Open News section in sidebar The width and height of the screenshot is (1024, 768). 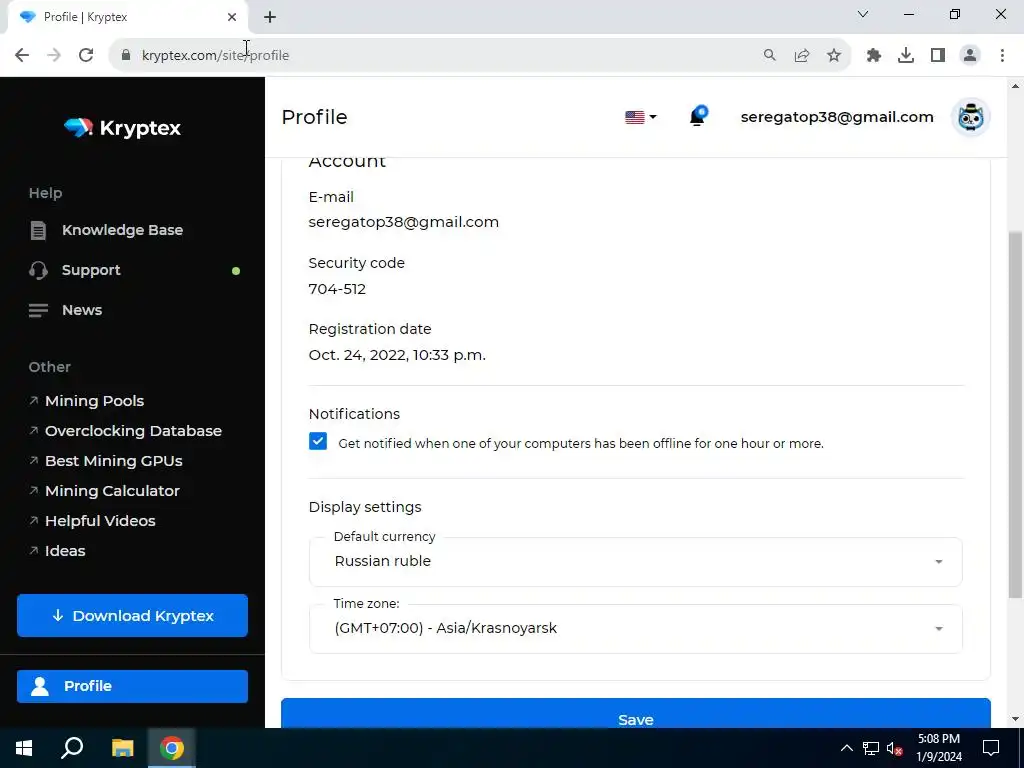tap(82, 310)
